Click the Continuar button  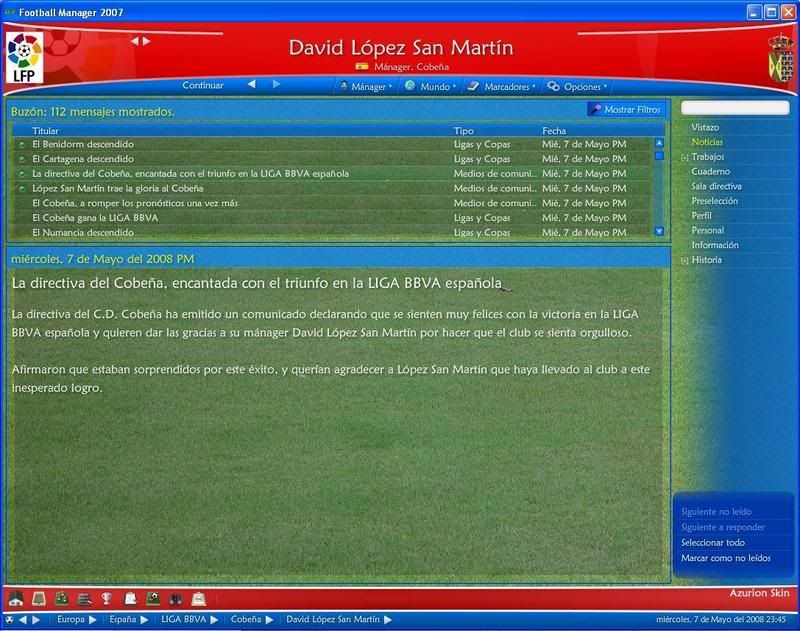203,85
